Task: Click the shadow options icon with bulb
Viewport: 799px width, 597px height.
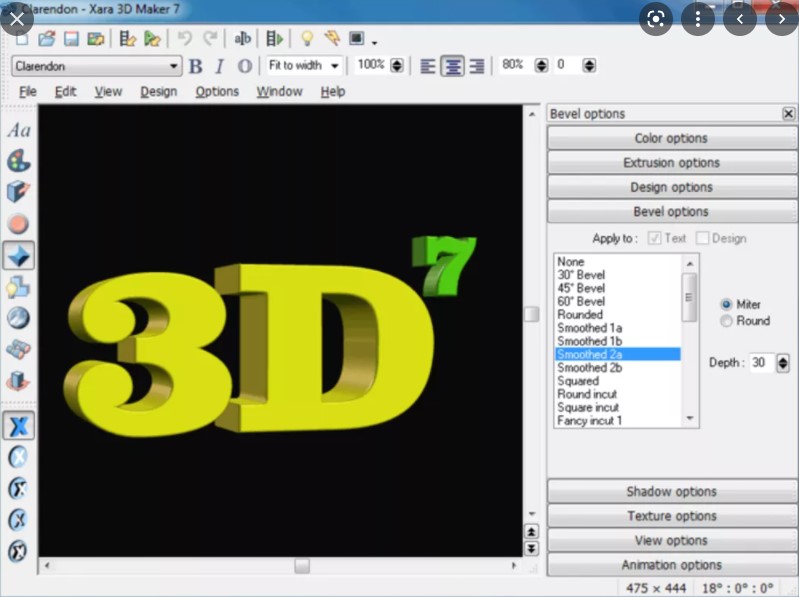Action: tap(19, 287)
